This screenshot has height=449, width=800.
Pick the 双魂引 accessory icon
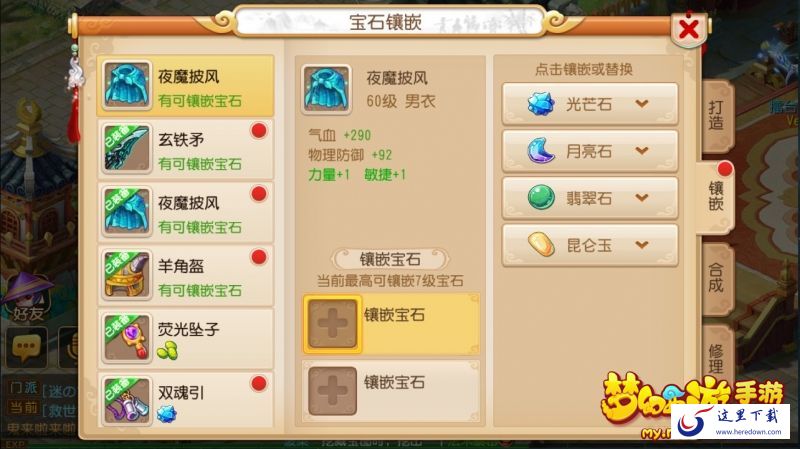pyautogui.click(x=127, y=401)
